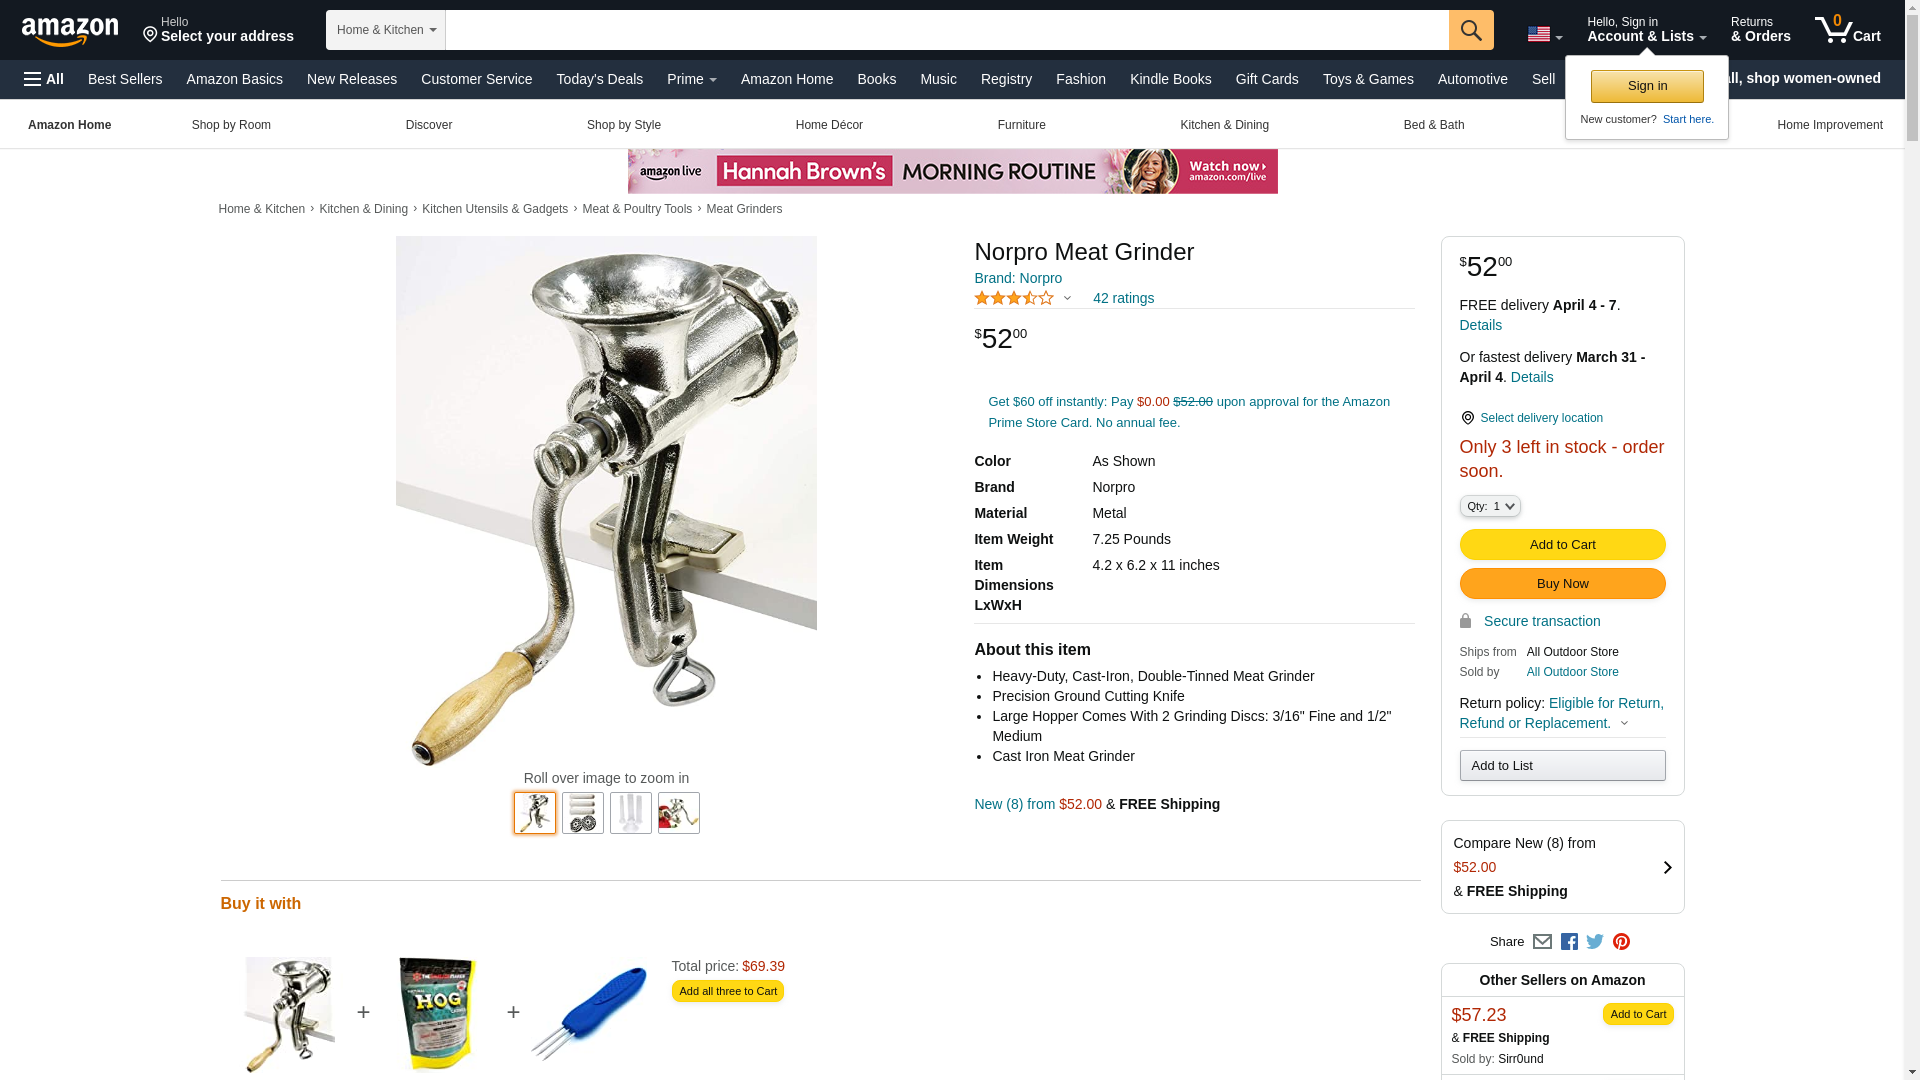Go to the Amazon logo homepage
Viewport: 1920px width, 1080px height.
click(70, 31)
